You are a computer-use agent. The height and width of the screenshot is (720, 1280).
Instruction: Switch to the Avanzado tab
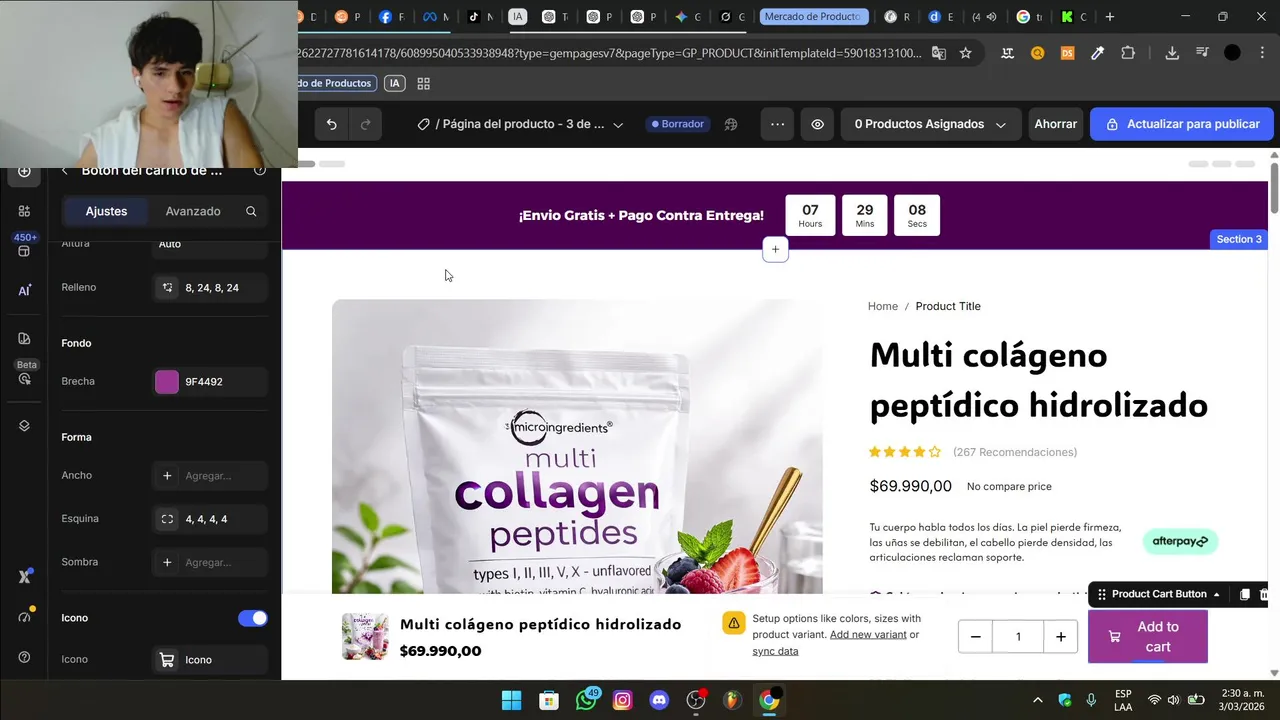(x=193, y=211)
